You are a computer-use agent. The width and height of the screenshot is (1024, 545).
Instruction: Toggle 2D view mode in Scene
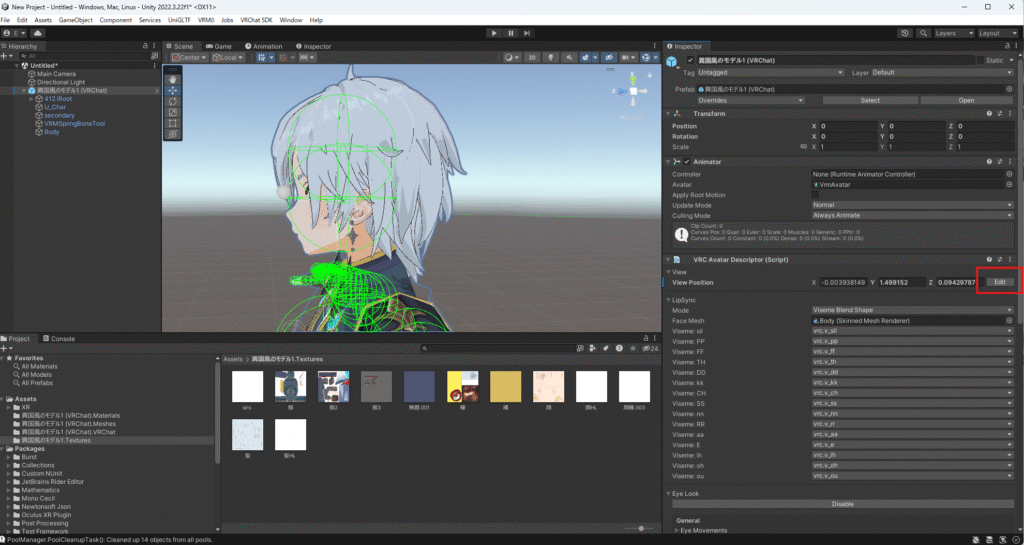(532, 57)
